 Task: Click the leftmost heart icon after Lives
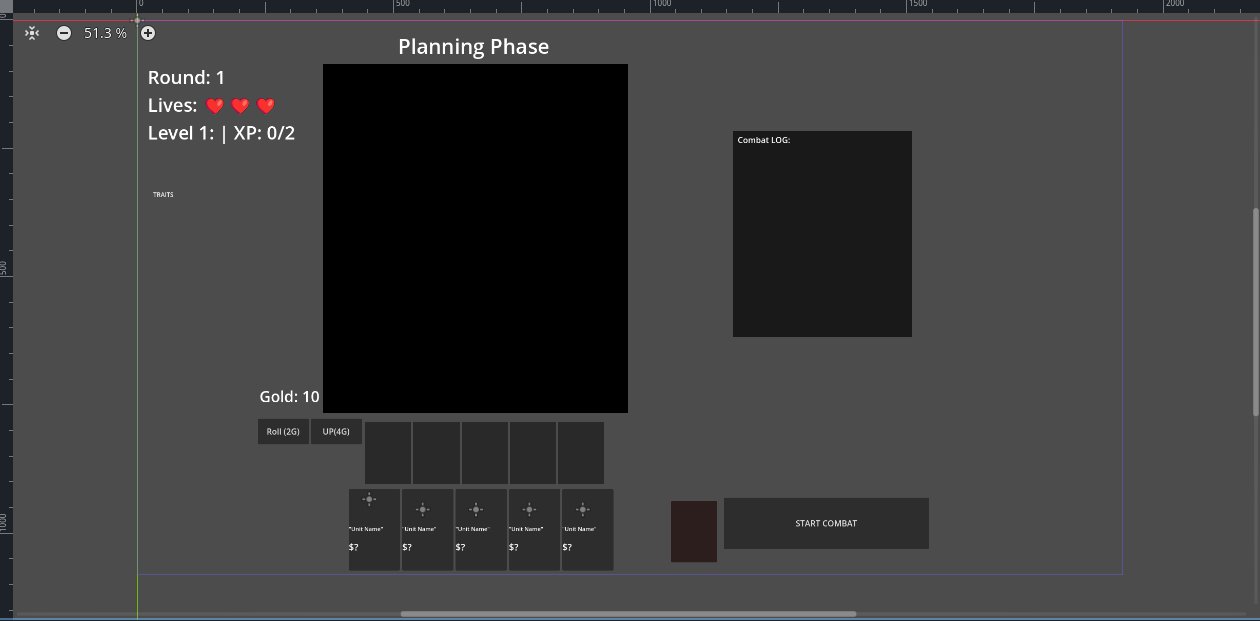click(x=215, y=106)
